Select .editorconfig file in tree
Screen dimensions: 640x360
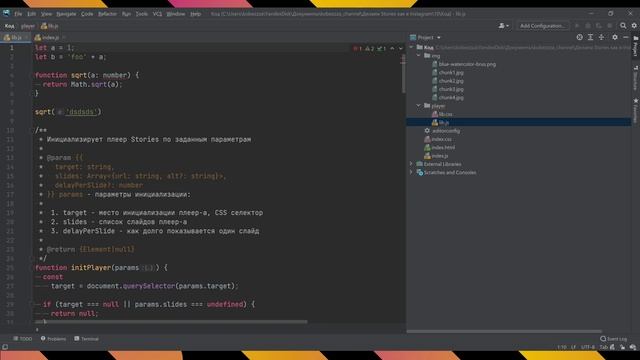(x=442, y=131)
